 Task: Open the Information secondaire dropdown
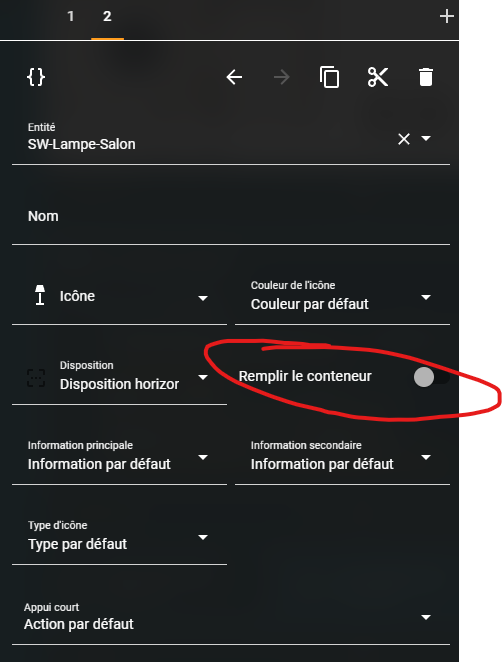coord(342,457)
